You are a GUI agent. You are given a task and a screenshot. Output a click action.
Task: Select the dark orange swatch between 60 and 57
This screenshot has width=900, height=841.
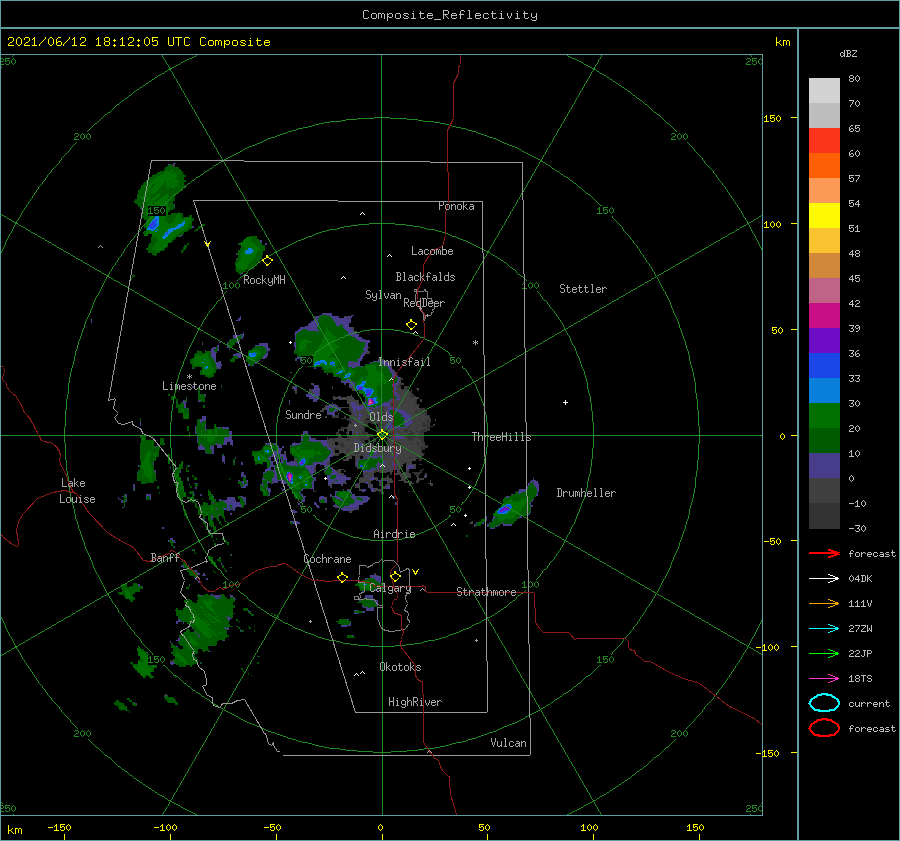(824, 166)
